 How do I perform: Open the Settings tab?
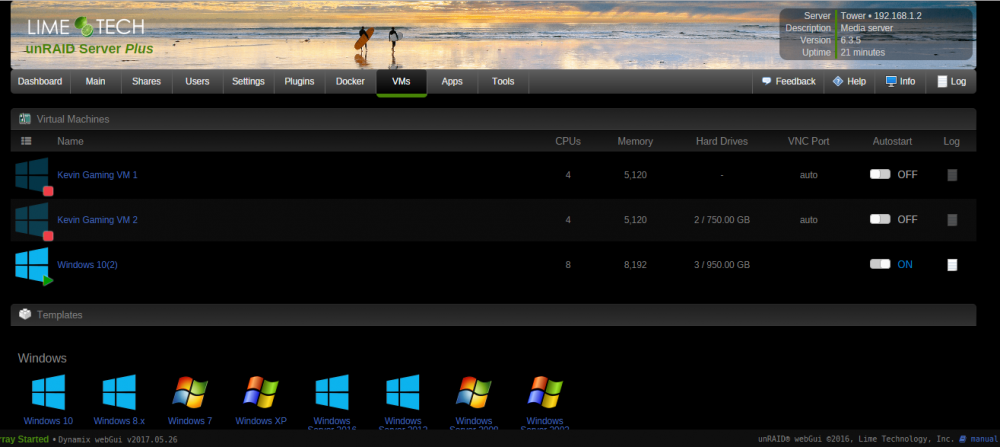(x=248, y=82)
